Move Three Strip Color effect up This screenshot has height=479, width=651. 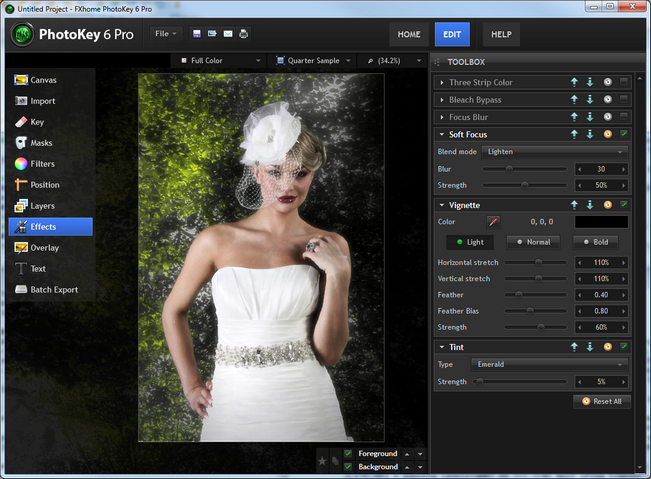pos(574,82)
